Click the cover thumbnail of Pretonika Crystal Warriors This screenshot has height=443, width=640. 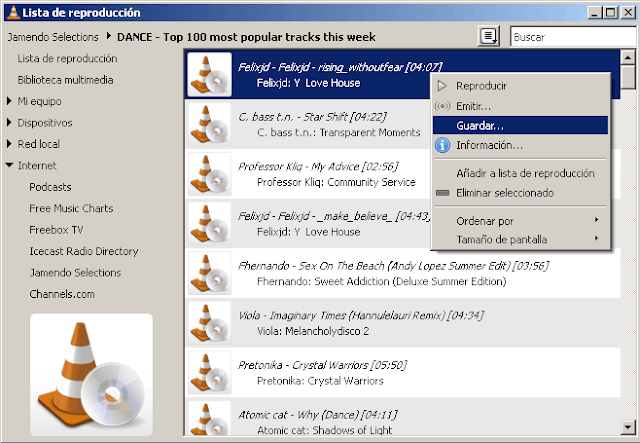[209, 373]
